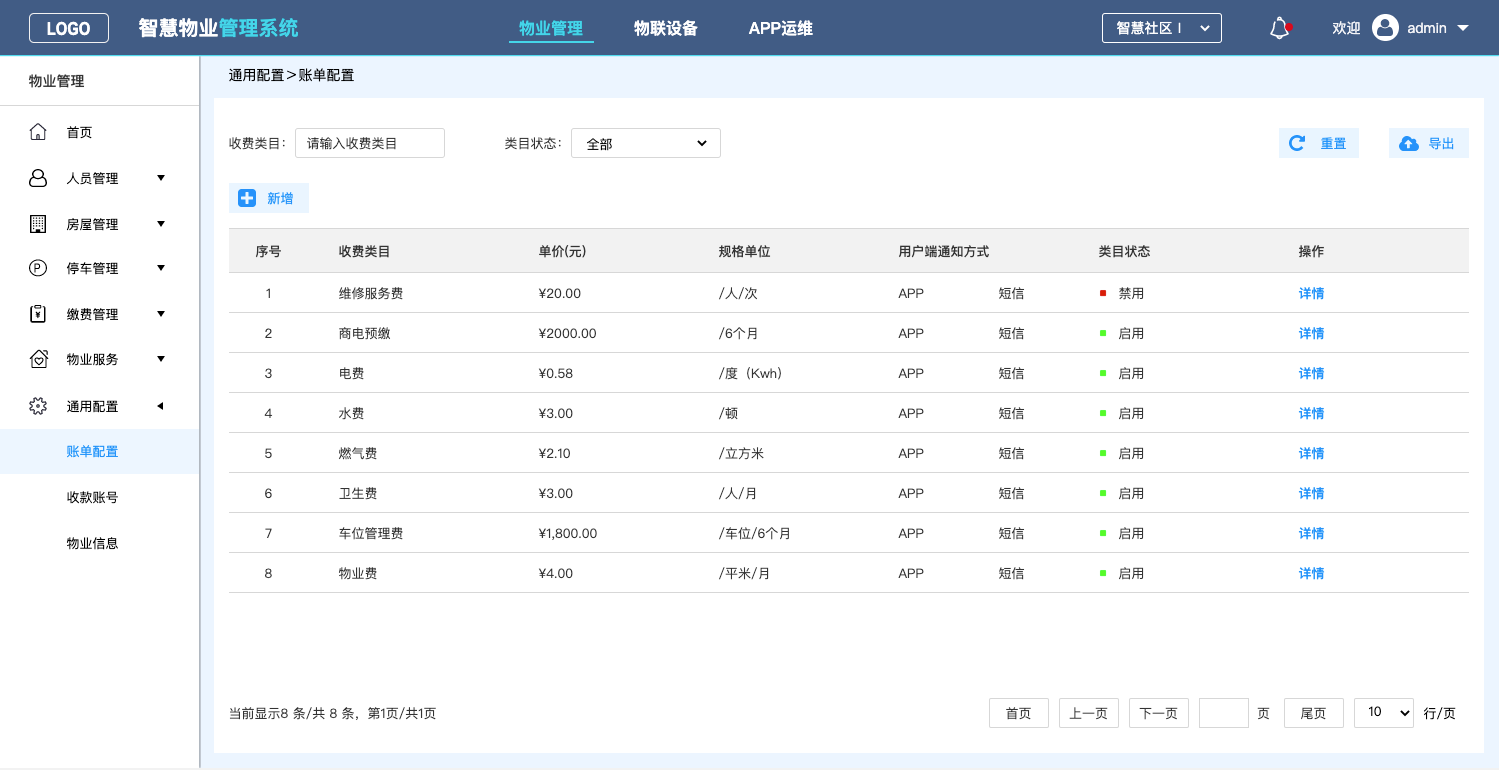
Task: Open the 智慧社区 I community dropdown
Action: pyautogui.click(x=1162, y=28)
